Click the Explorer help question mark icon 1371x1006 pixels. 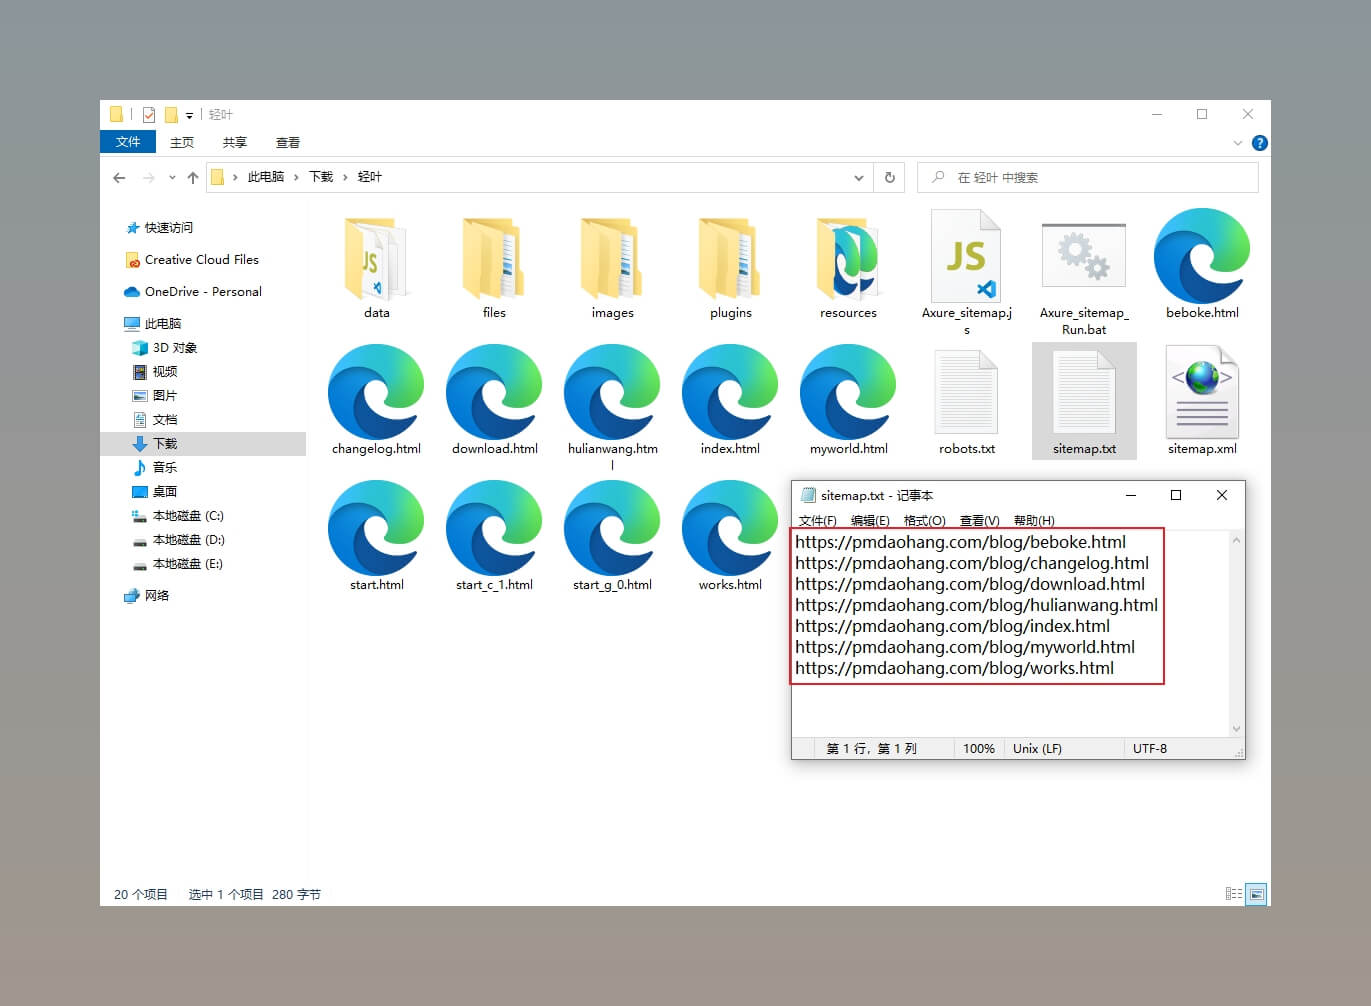pyautogui.click(x=1259, y=143)
